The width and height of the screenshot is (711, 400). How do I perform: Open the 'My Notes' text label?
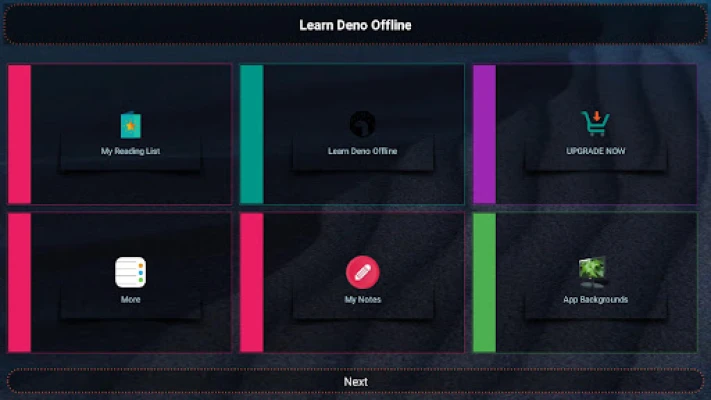[362, 299]
